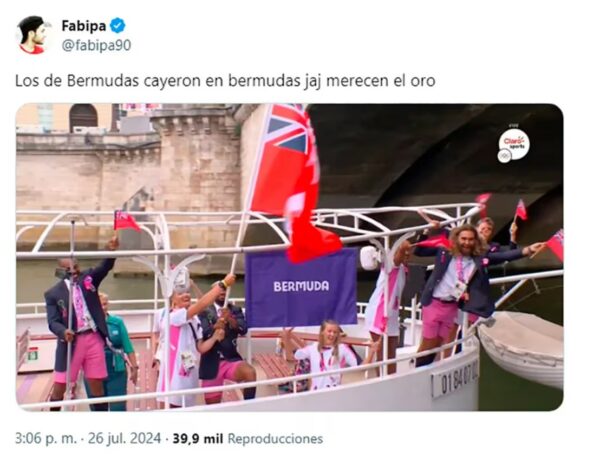Click the small red flag held by left man
This screenshot has width=600, height=455.
126,221
